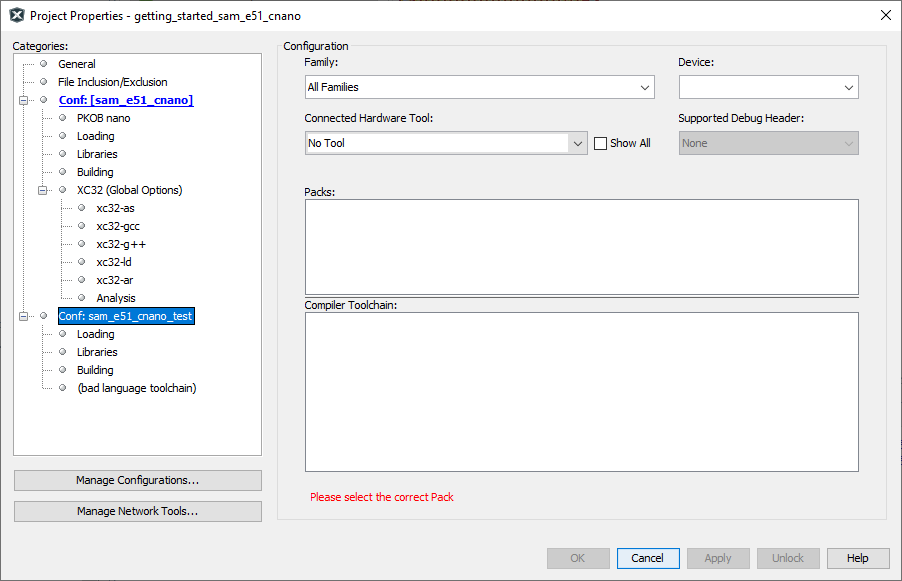Image resolution: width=902 pixels, height=581 pixels.
Task: Select the xc32-g++ category
Action: [x=121, y=244]
